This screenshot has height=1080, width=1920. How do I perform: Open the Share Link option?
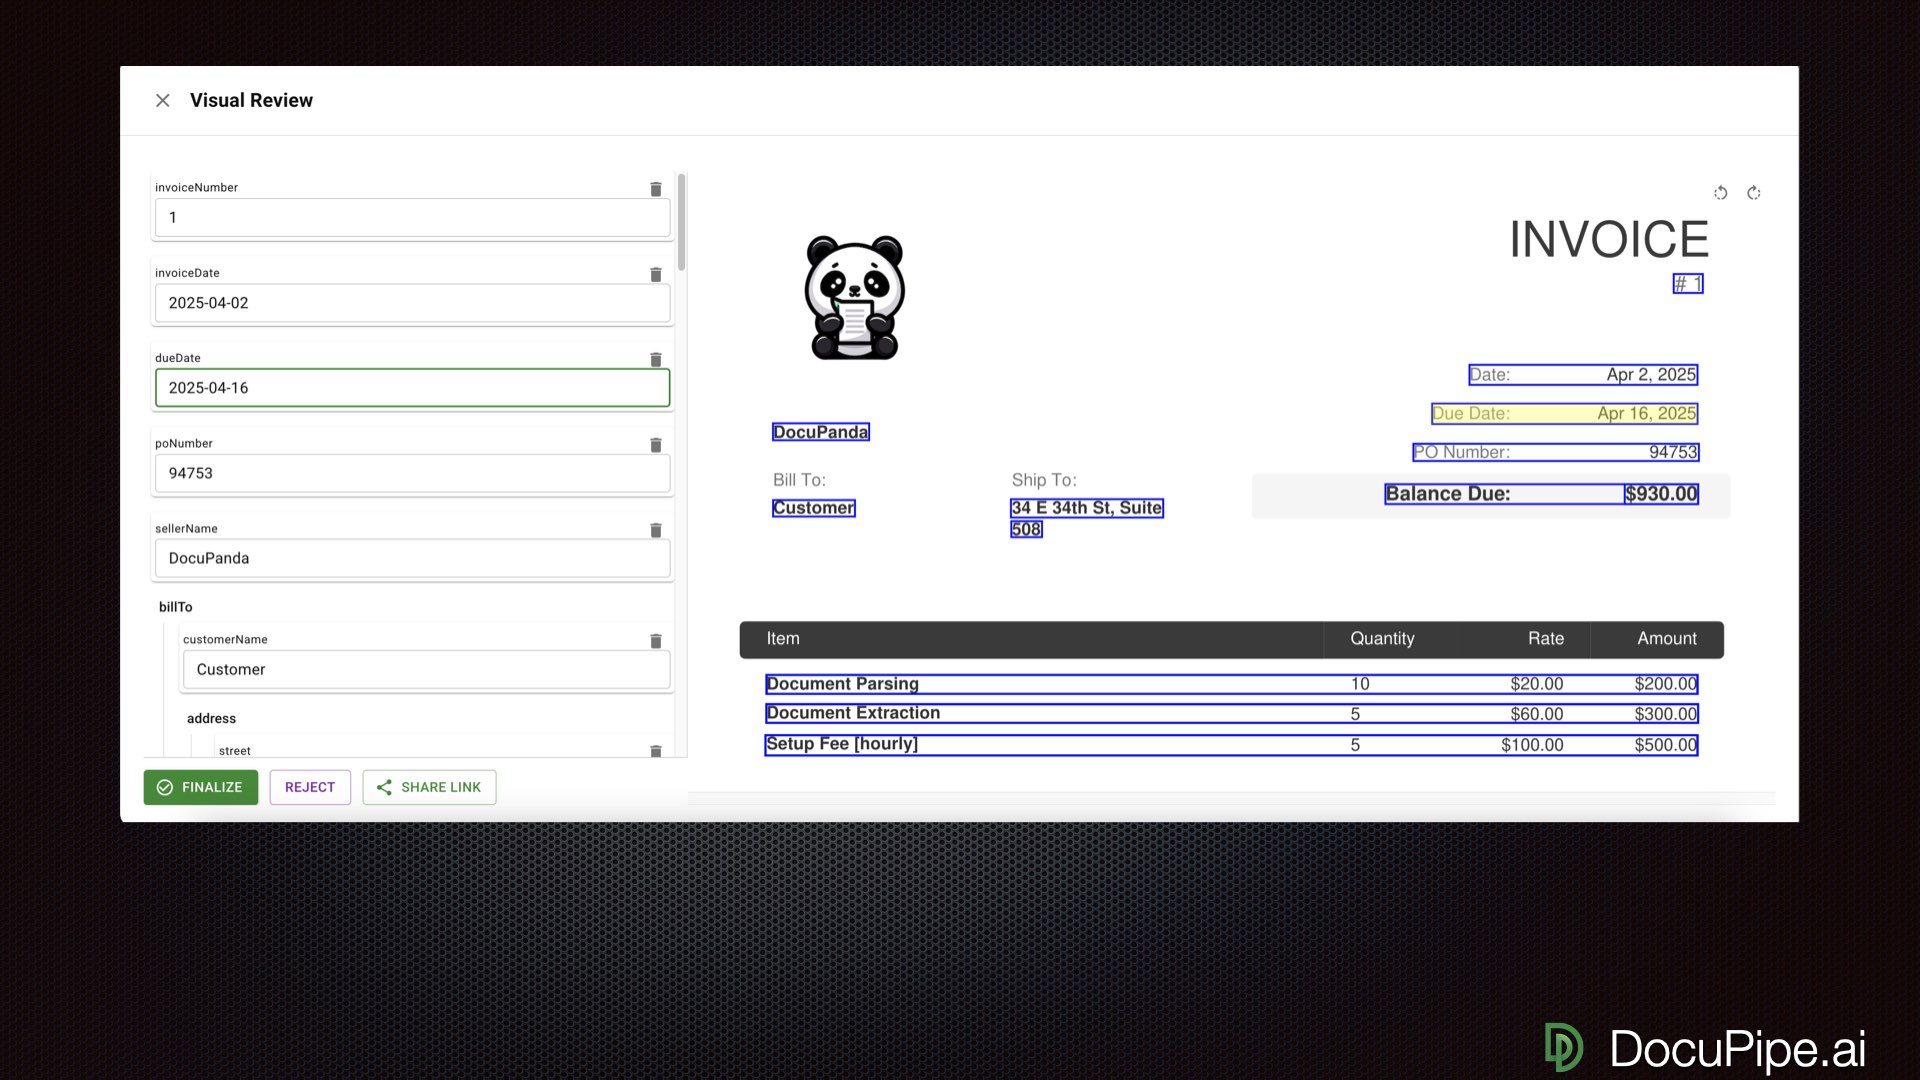429,787
